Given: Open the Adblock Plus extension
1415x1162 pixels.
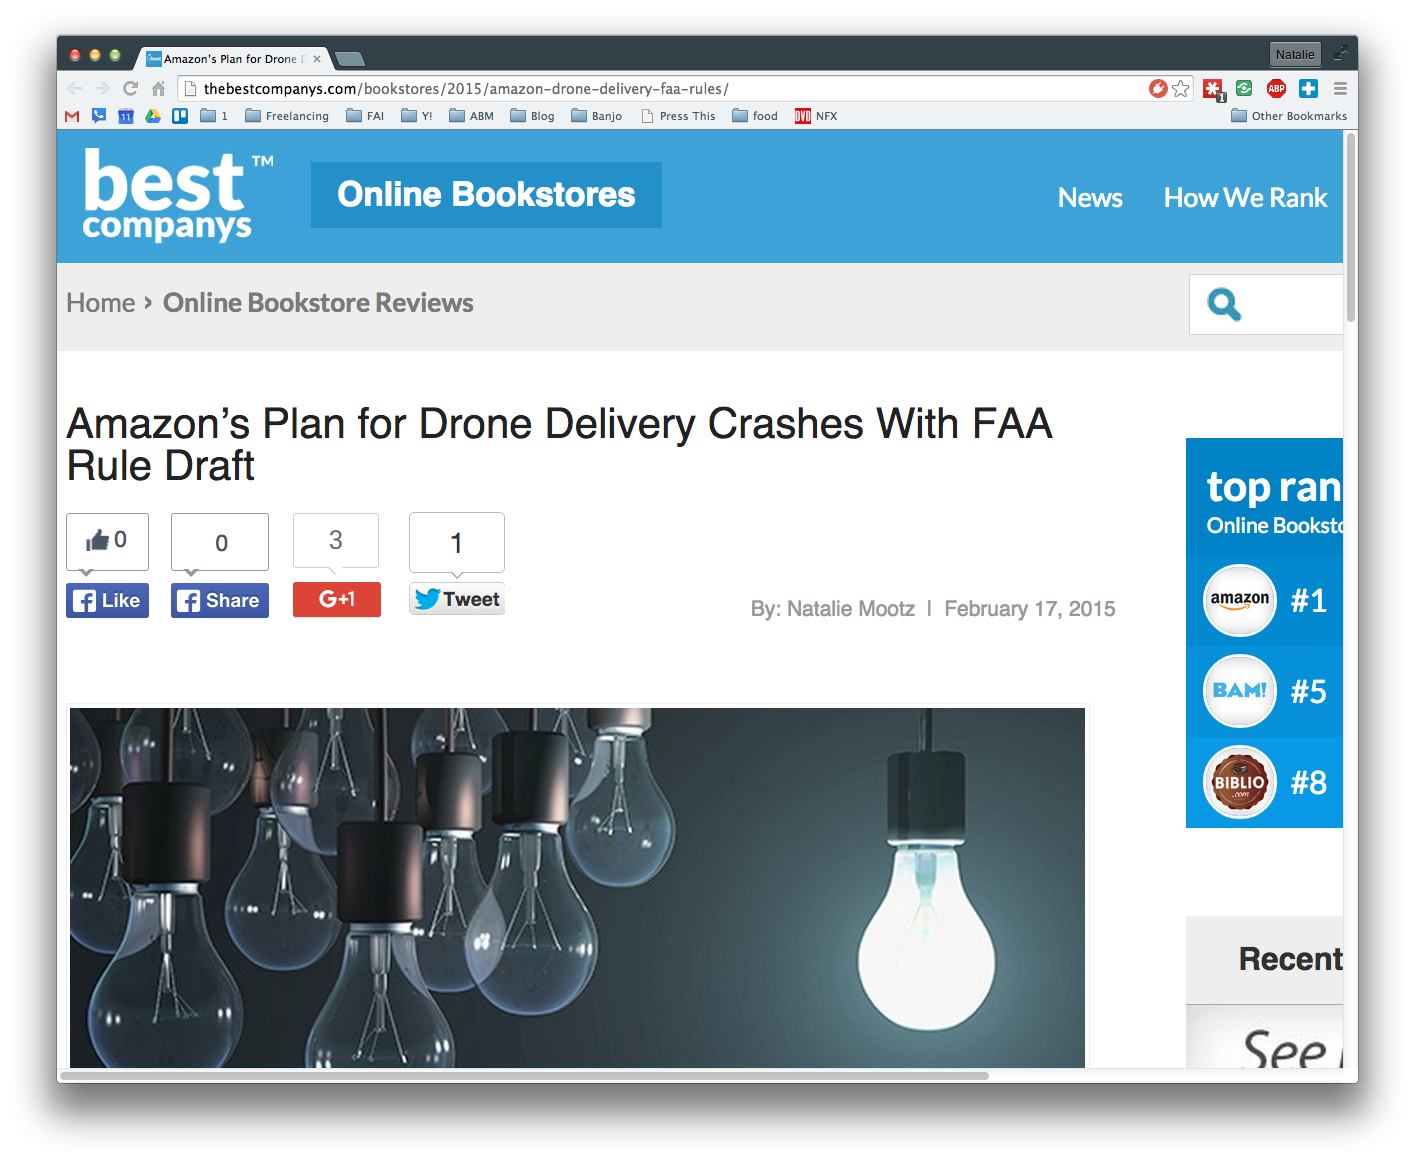Looking at the screenshot, I should [1276, 89].
